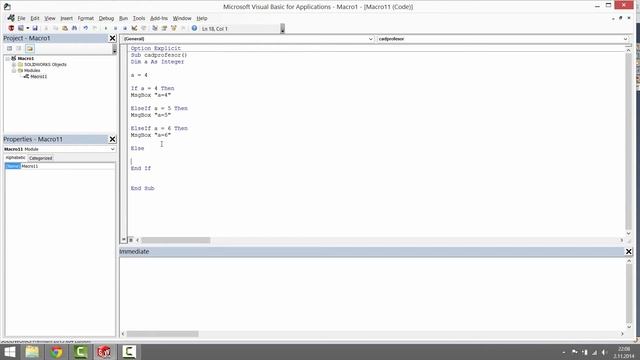This screenshot has width=640, height=360.
Task: Save the macro with the disk icon
Action: [x=35, y=28]
